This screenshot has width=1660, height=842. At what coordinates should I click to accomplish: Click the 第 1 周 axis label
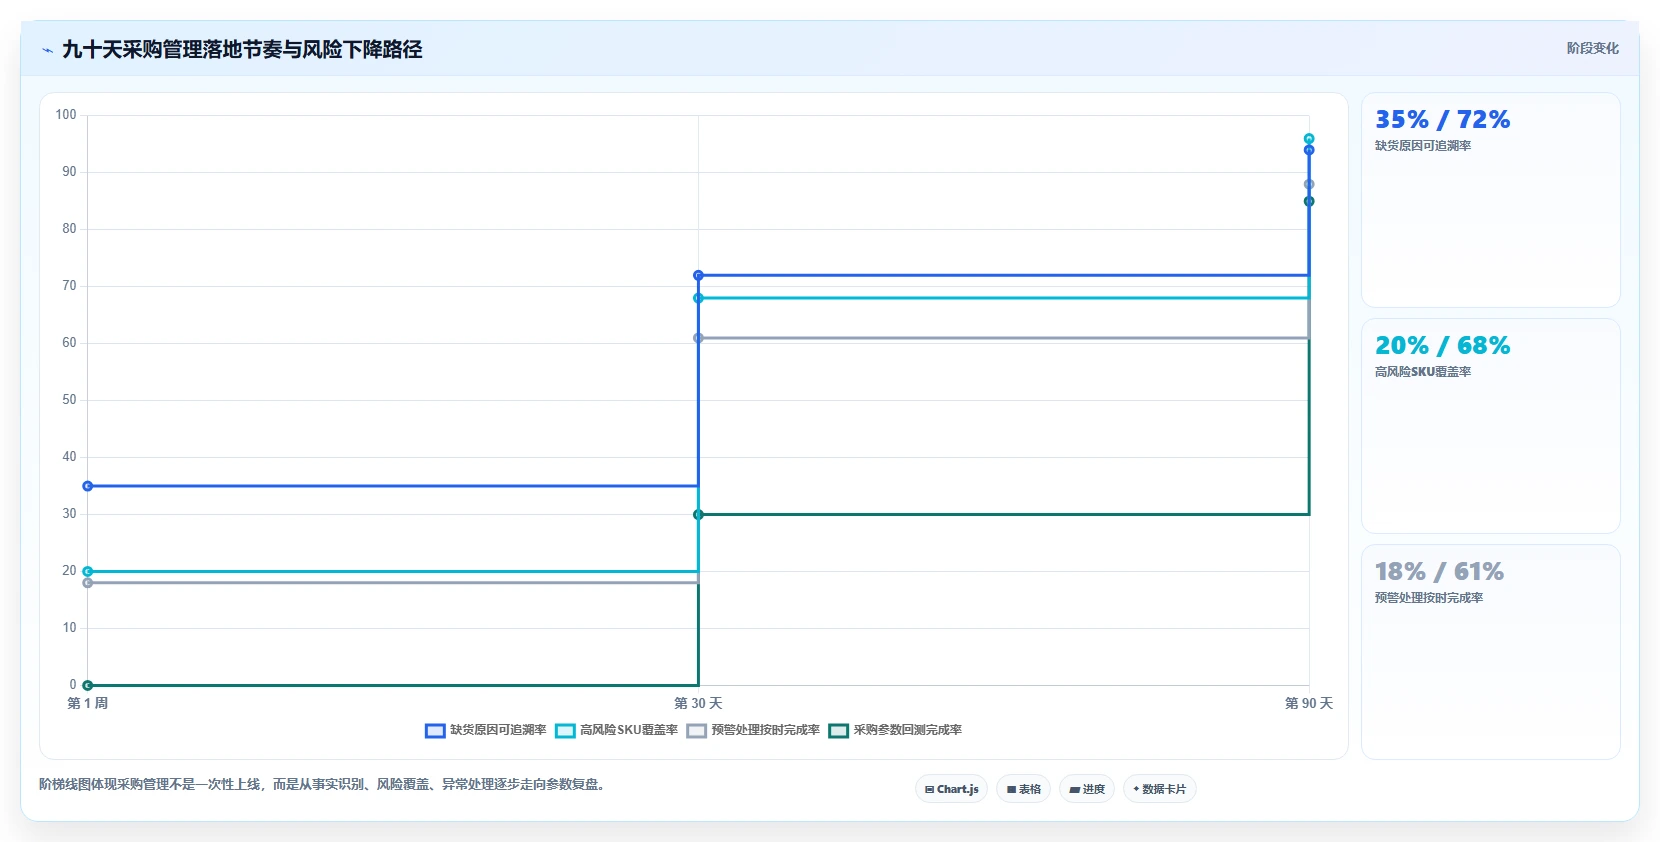click(x=88, y=704)
